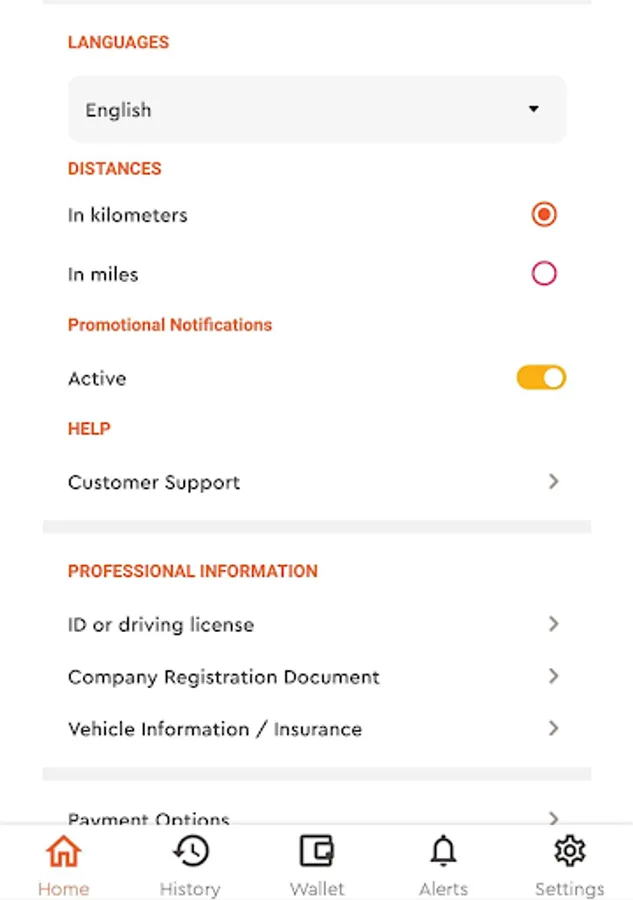Open the English language dropdown
Image resolution: width=633 pixels, height=900 pixels.
[300, 110]
